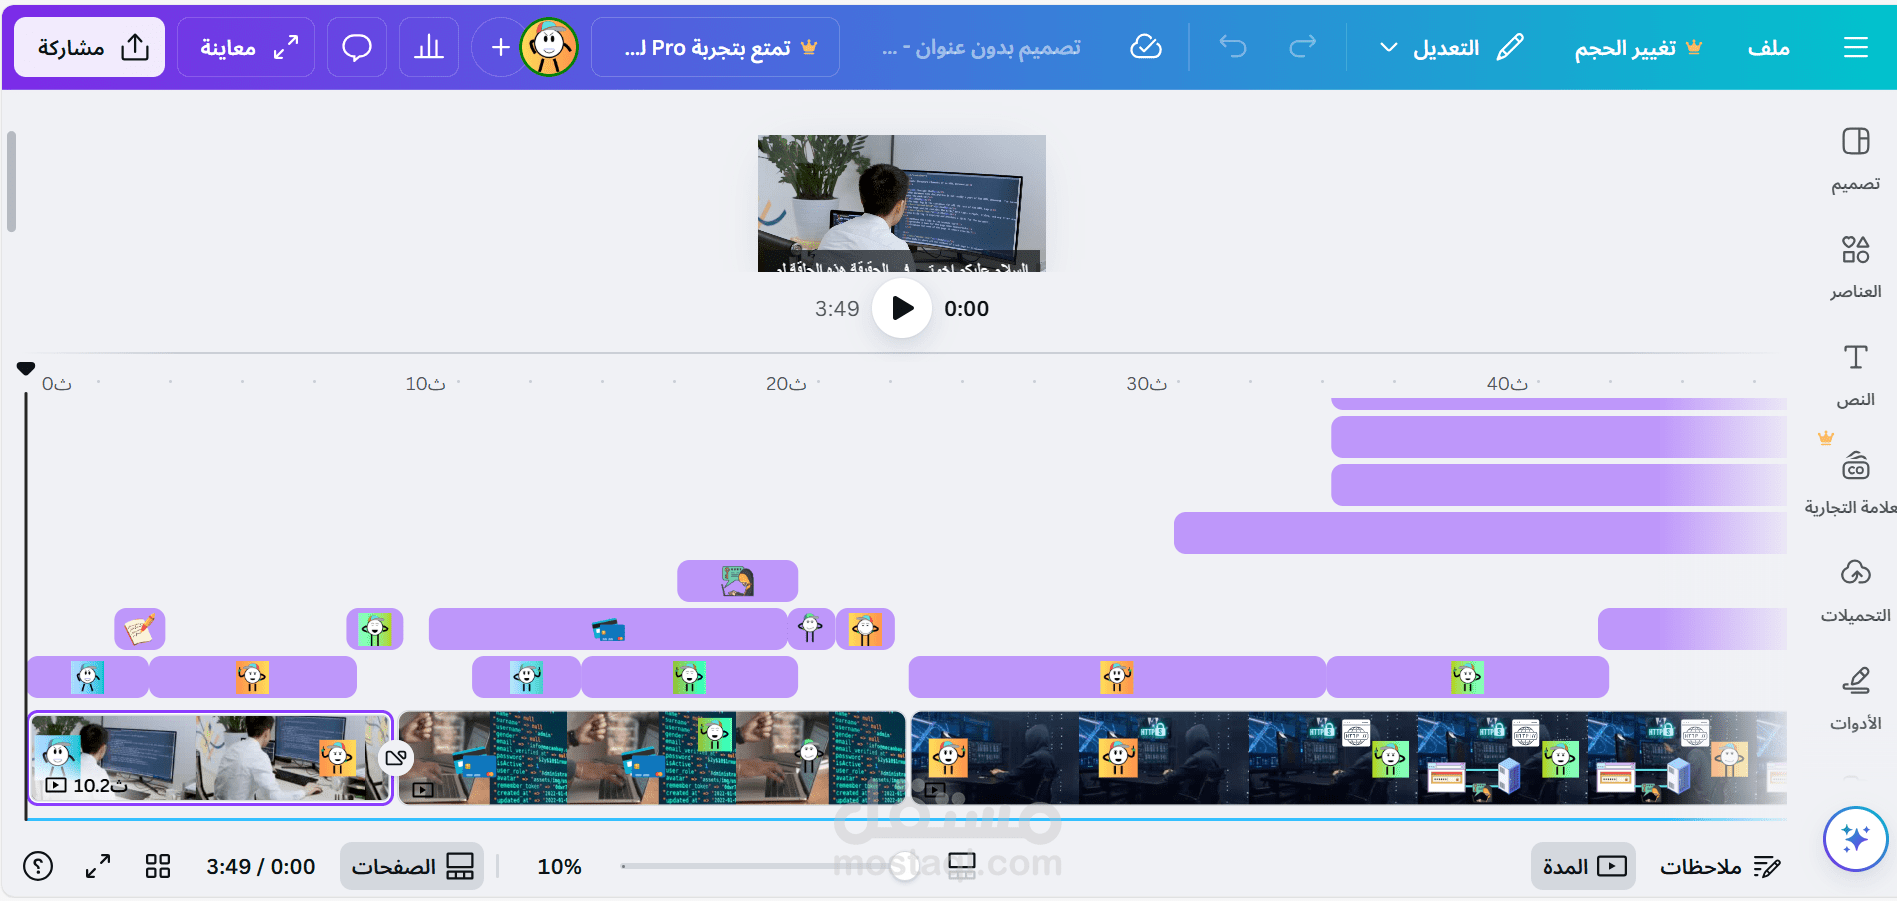The height and width of the screenshot is (901, 1897).
Task: Open the الأدوات tools panel
Action: tap(1855, 698)
